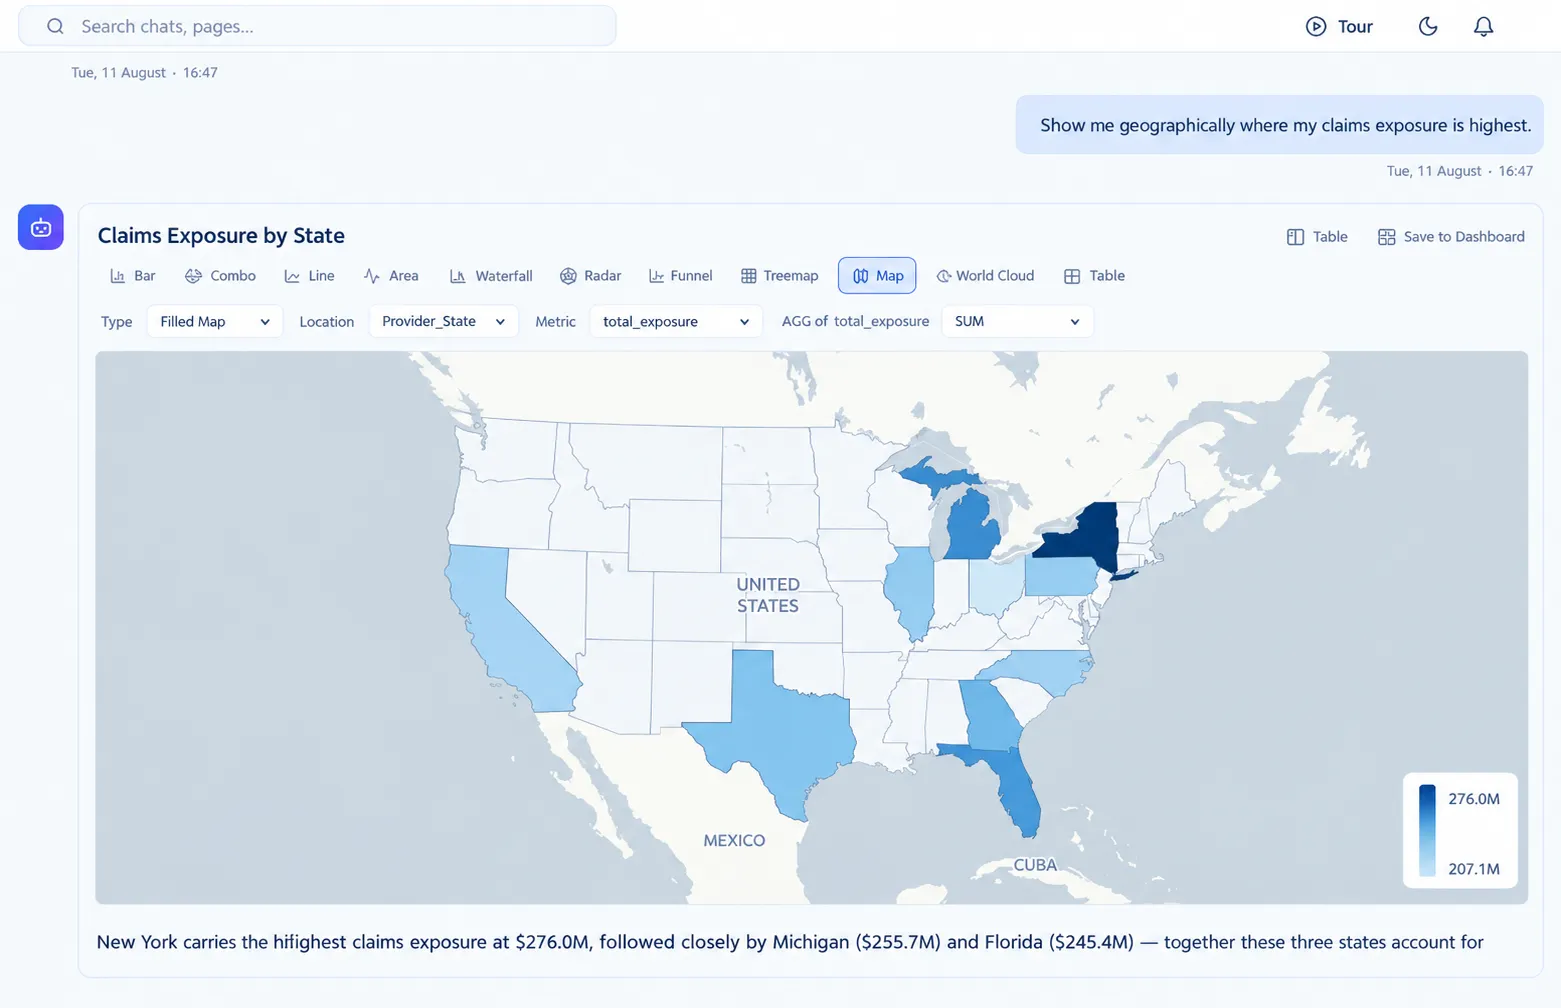This screenshot has height=1008, width=1561.
Task: Switch to the Combo chart tab
Action: click(221, 276)
